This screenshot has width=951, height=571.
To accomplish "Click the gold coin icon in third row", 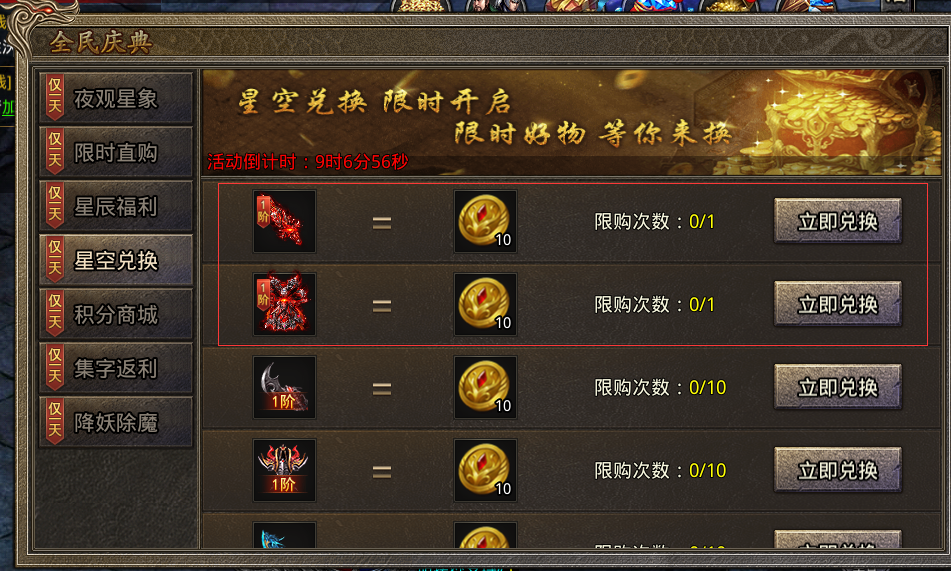I will [x=485, y=387].
